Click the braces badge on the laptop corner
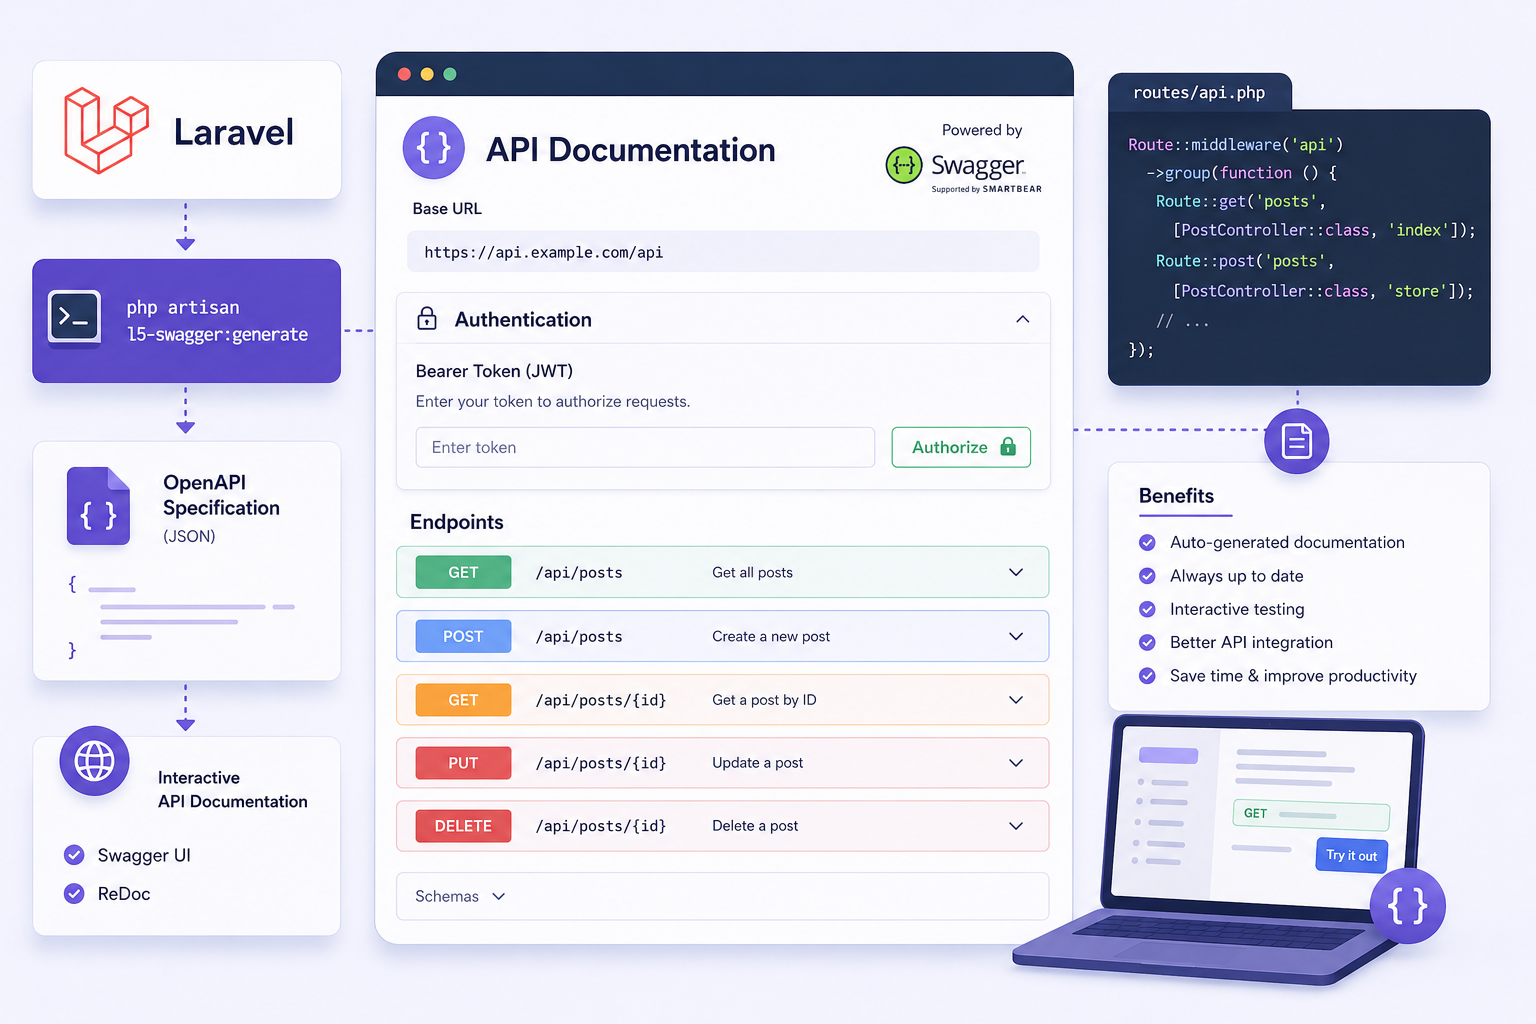 coord(1407,906)
